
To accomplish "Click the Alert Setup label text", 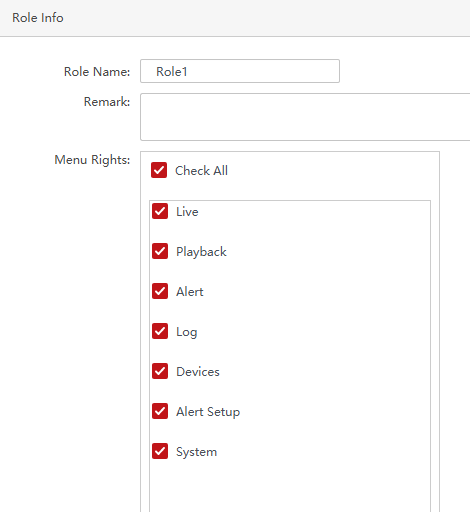I will click(x=208, y=412).
